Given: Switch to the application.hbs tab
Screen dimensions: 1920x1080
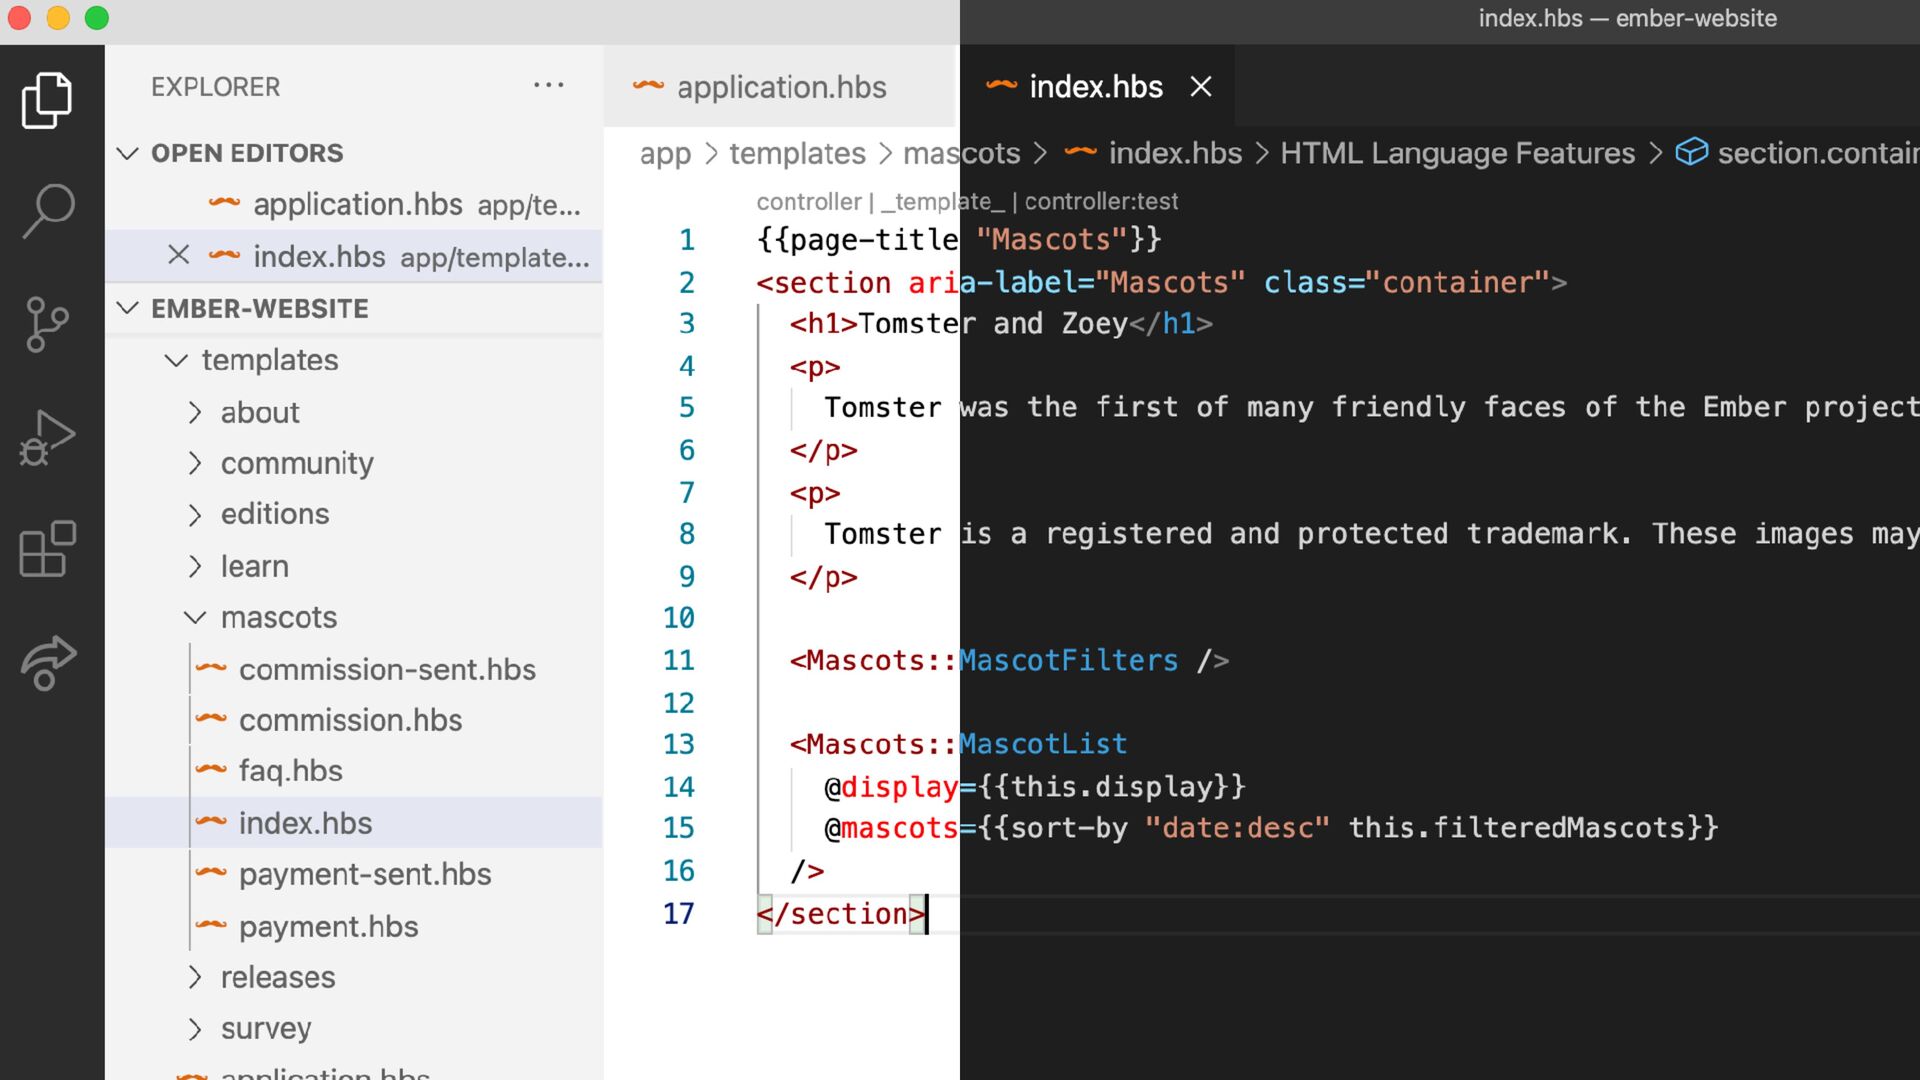Looking at the screenshot, I should (x=780, y=87).
